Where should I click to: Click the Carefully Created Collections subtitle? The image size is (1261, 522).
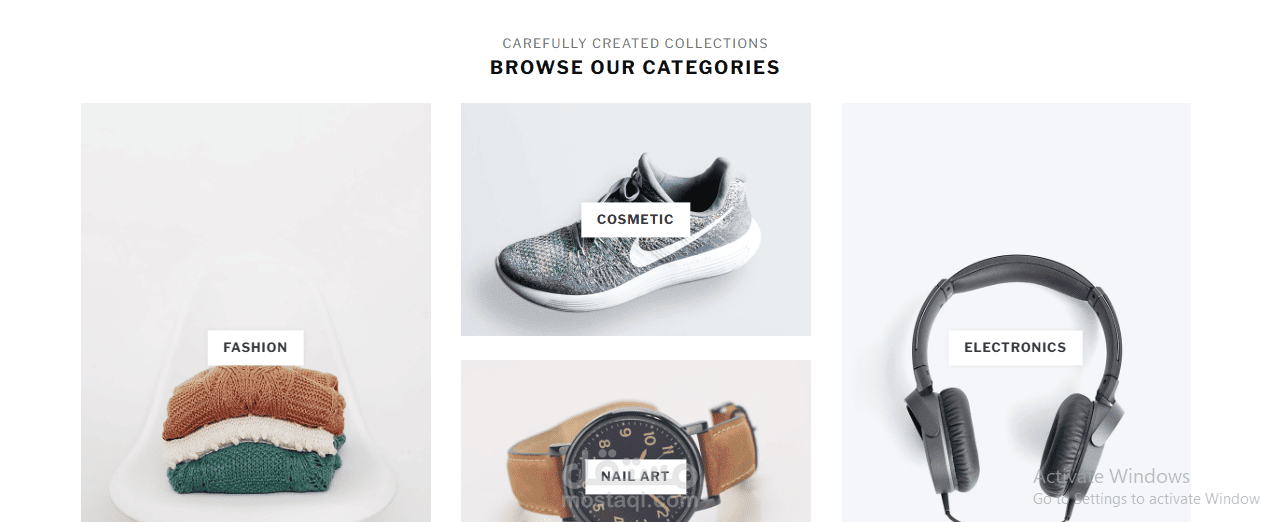[x=635, y=43]
